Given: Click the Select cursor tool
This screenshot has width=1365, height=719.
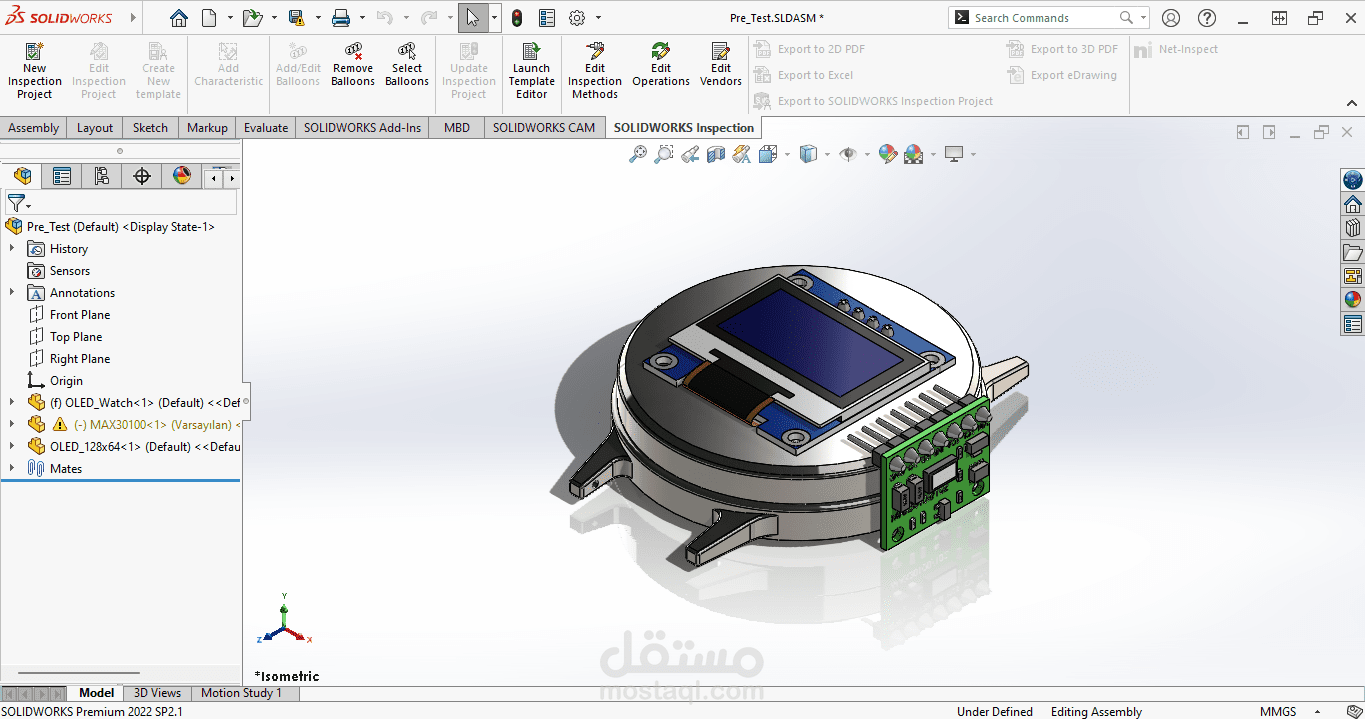Looking at the screenshot, I should (473, 18).
